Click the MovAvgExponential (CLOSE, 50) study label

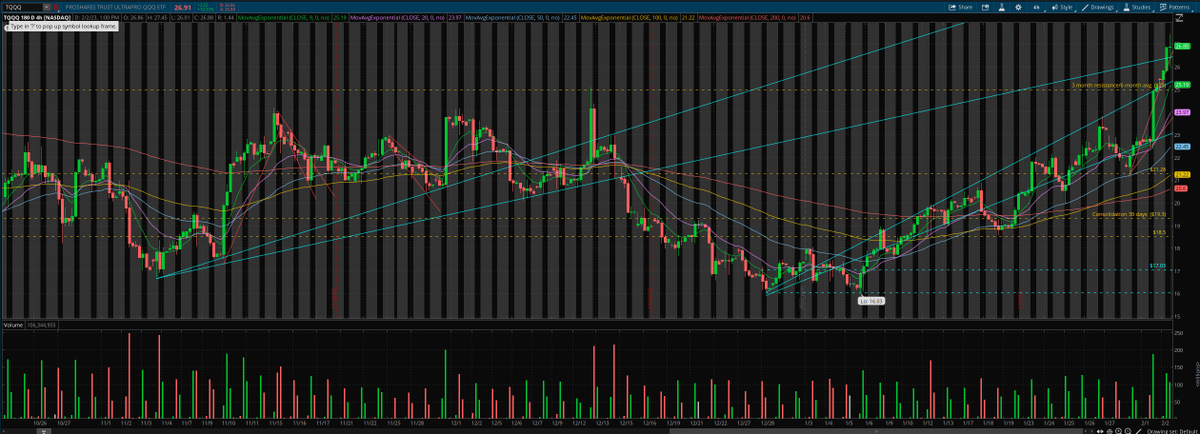tap(512, 17)
